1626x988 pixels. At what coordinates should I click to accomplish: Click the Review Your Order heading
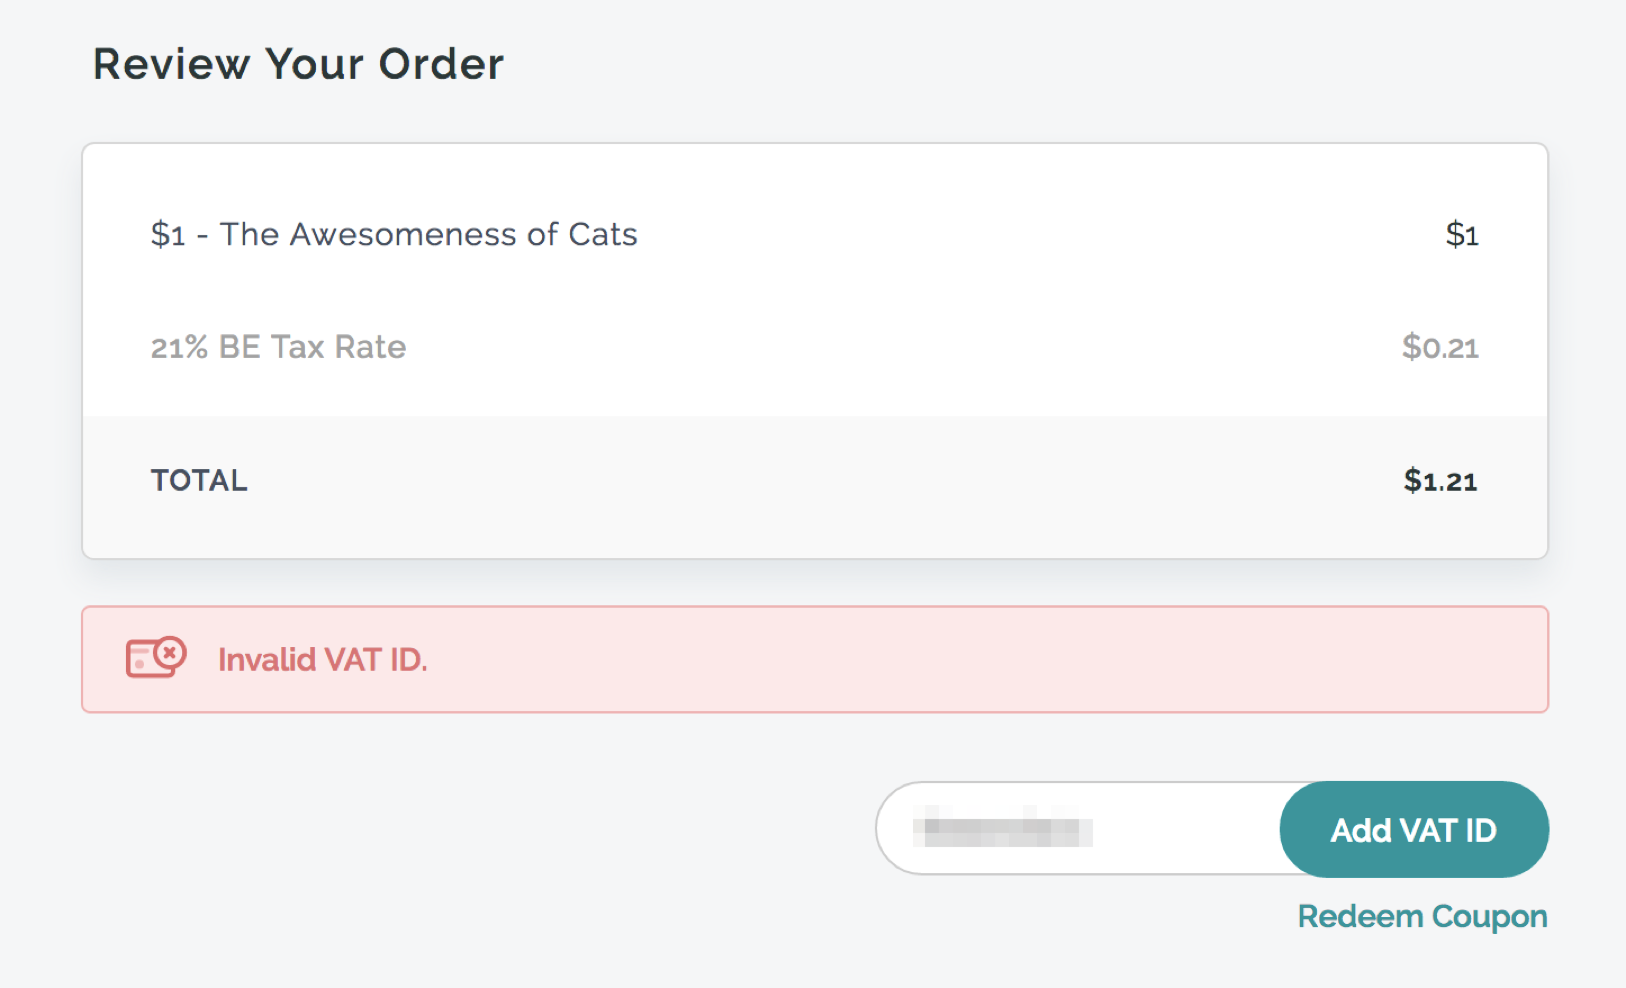click(298, 64)
